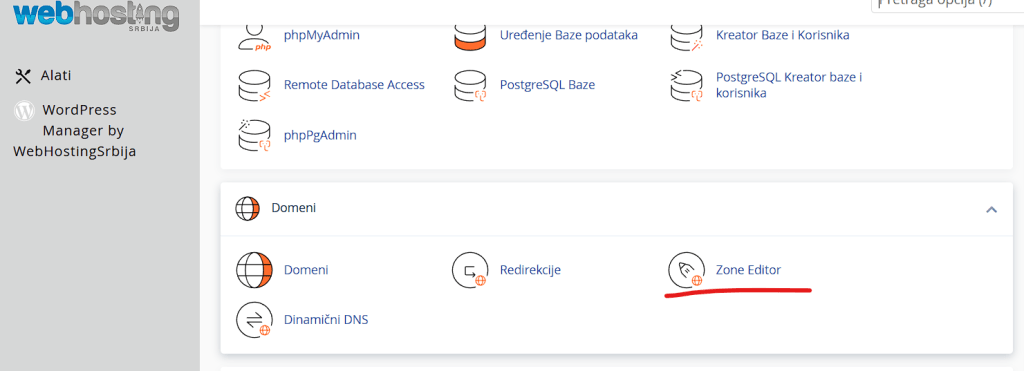Open the Remote Database Access icon
The width and height of the screenshot is (1024, 371).
[254, 86]
